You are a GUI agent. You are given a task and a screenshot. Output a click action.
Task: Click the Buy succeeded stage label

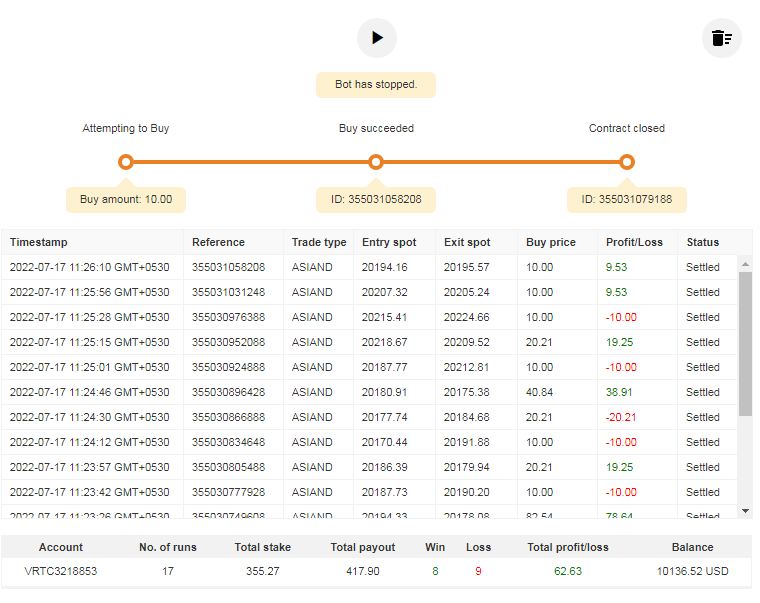376,128
